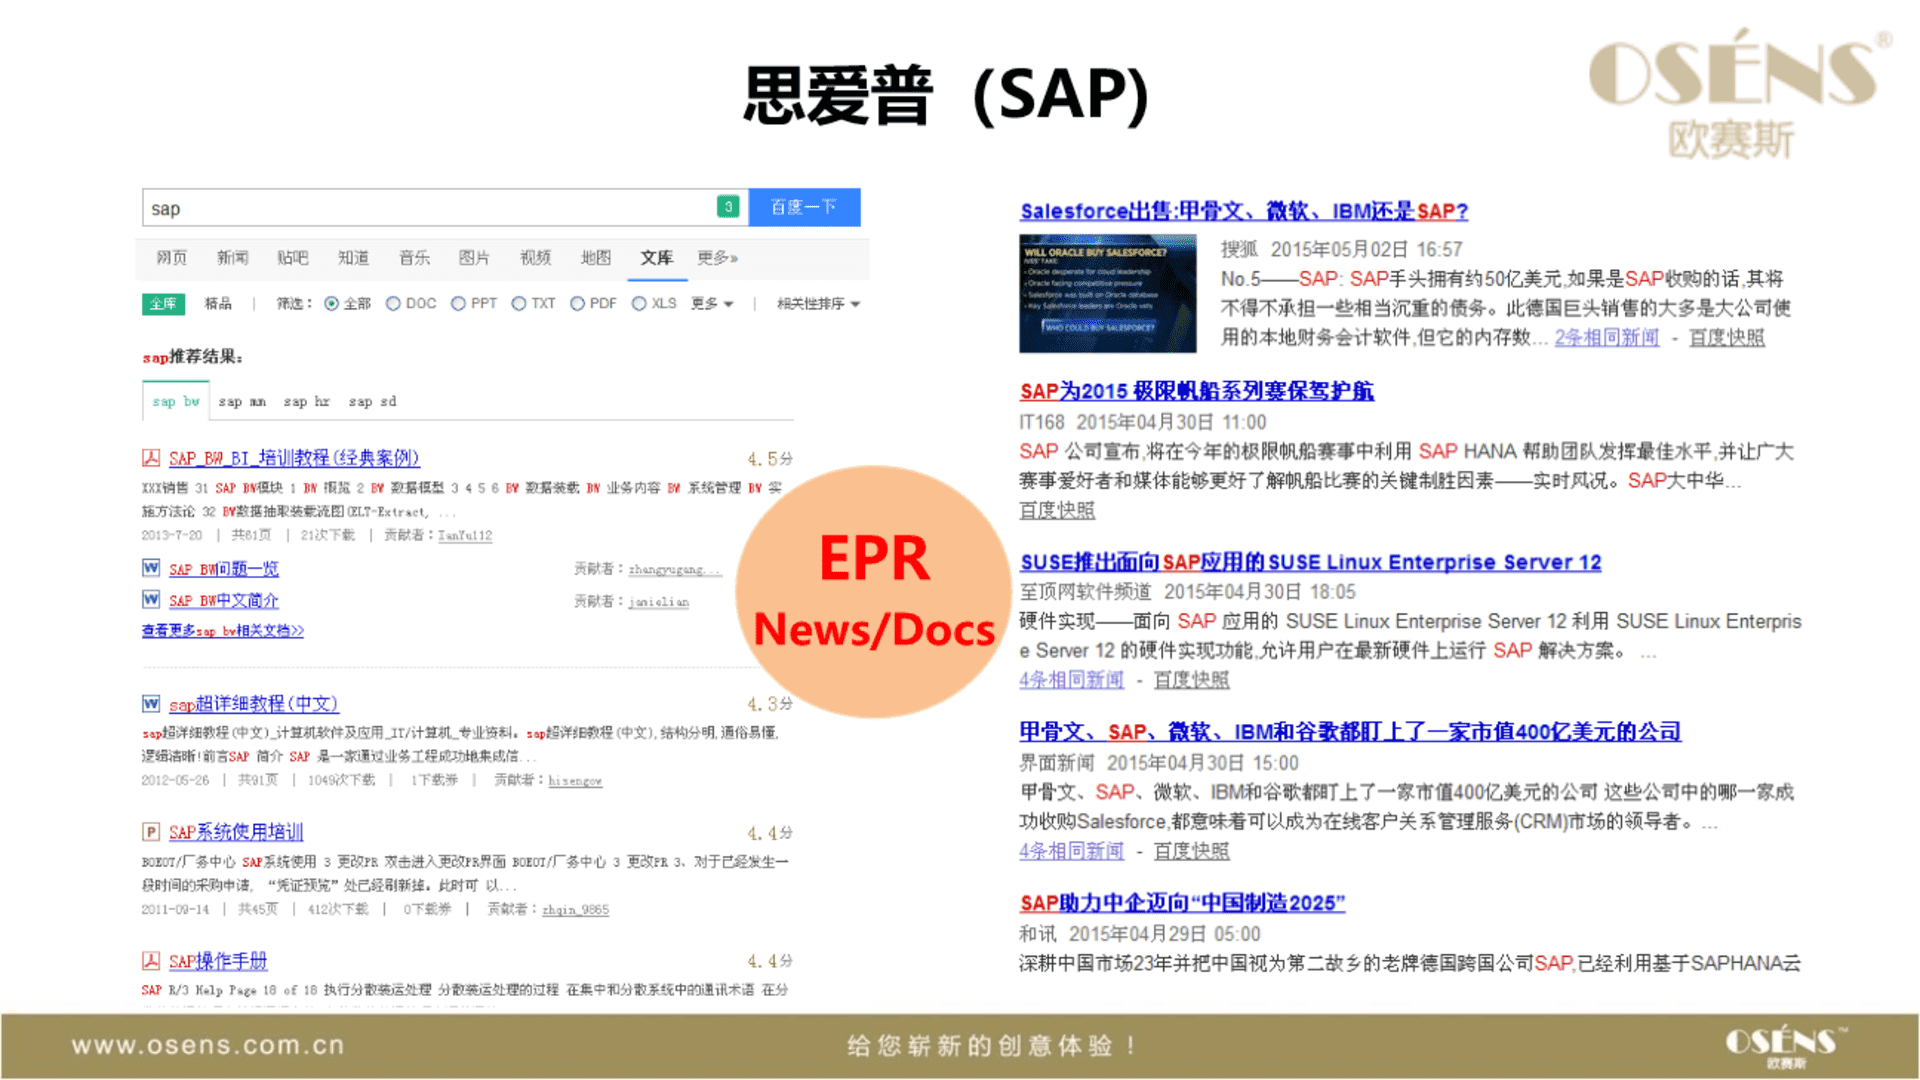Open SAP助力中企迈向中国制造2025 headline
The height and width of the screenshot is (1080, 1920).
pos(1182,903)
